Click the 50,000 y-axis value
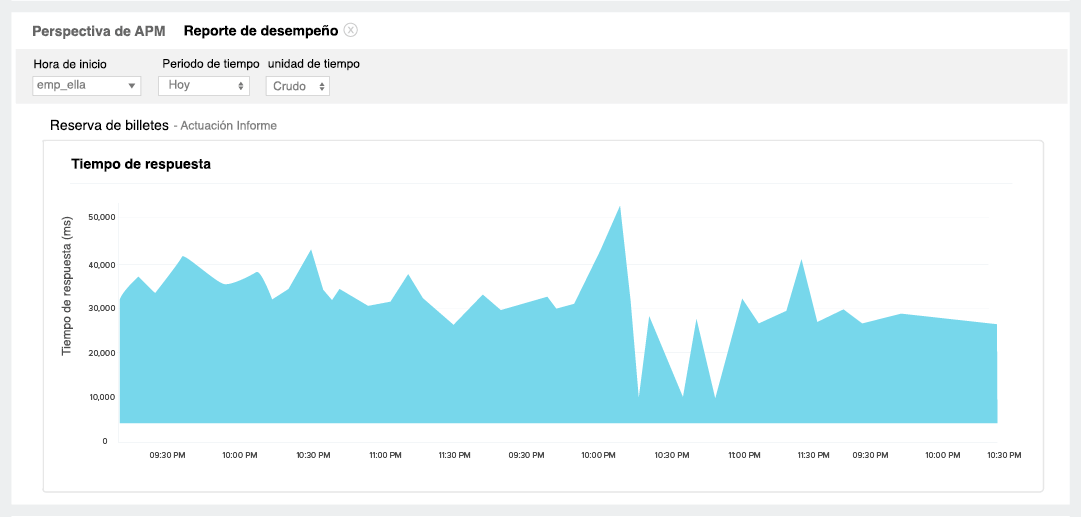 101,217
